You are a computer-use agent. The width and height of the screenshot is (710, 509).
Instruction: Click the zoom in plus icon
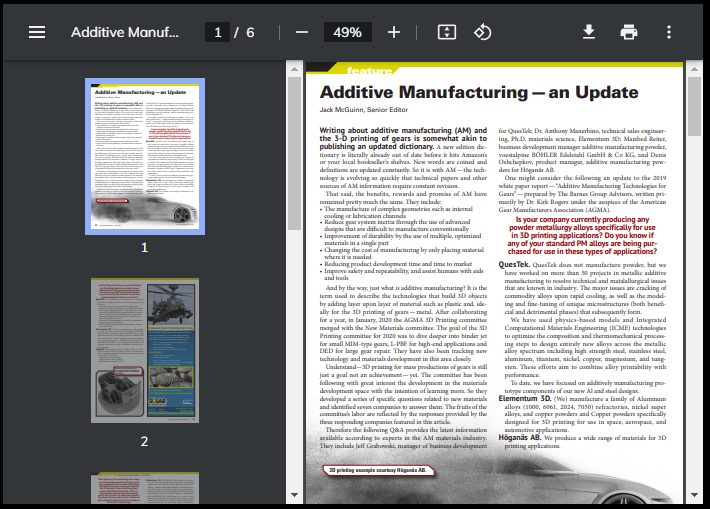[x=394, y=32]
